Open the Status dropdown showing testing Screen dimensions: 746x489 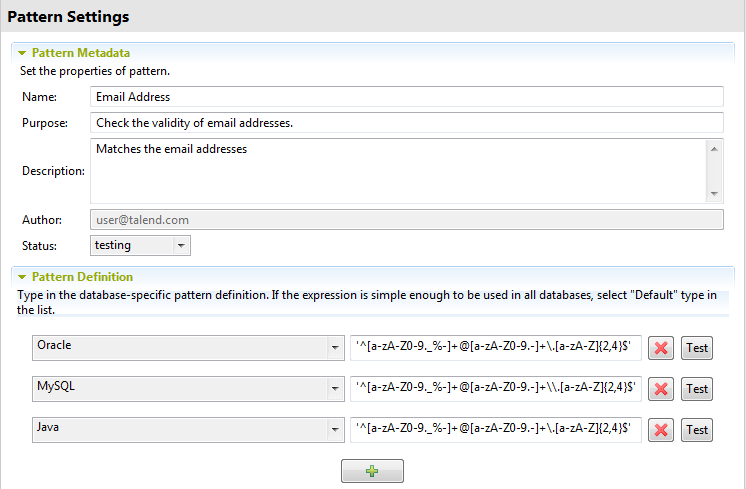[140, 245]
